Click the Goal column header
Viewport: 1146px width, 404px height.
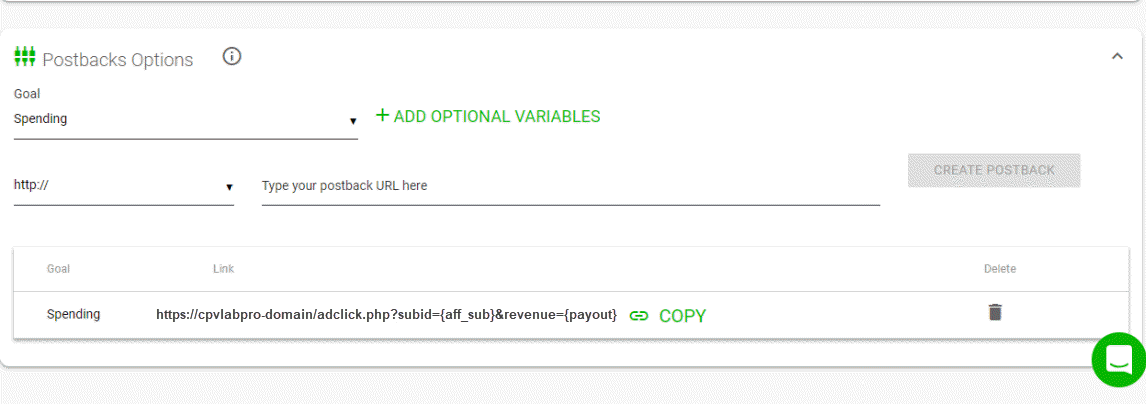point(58,269)
